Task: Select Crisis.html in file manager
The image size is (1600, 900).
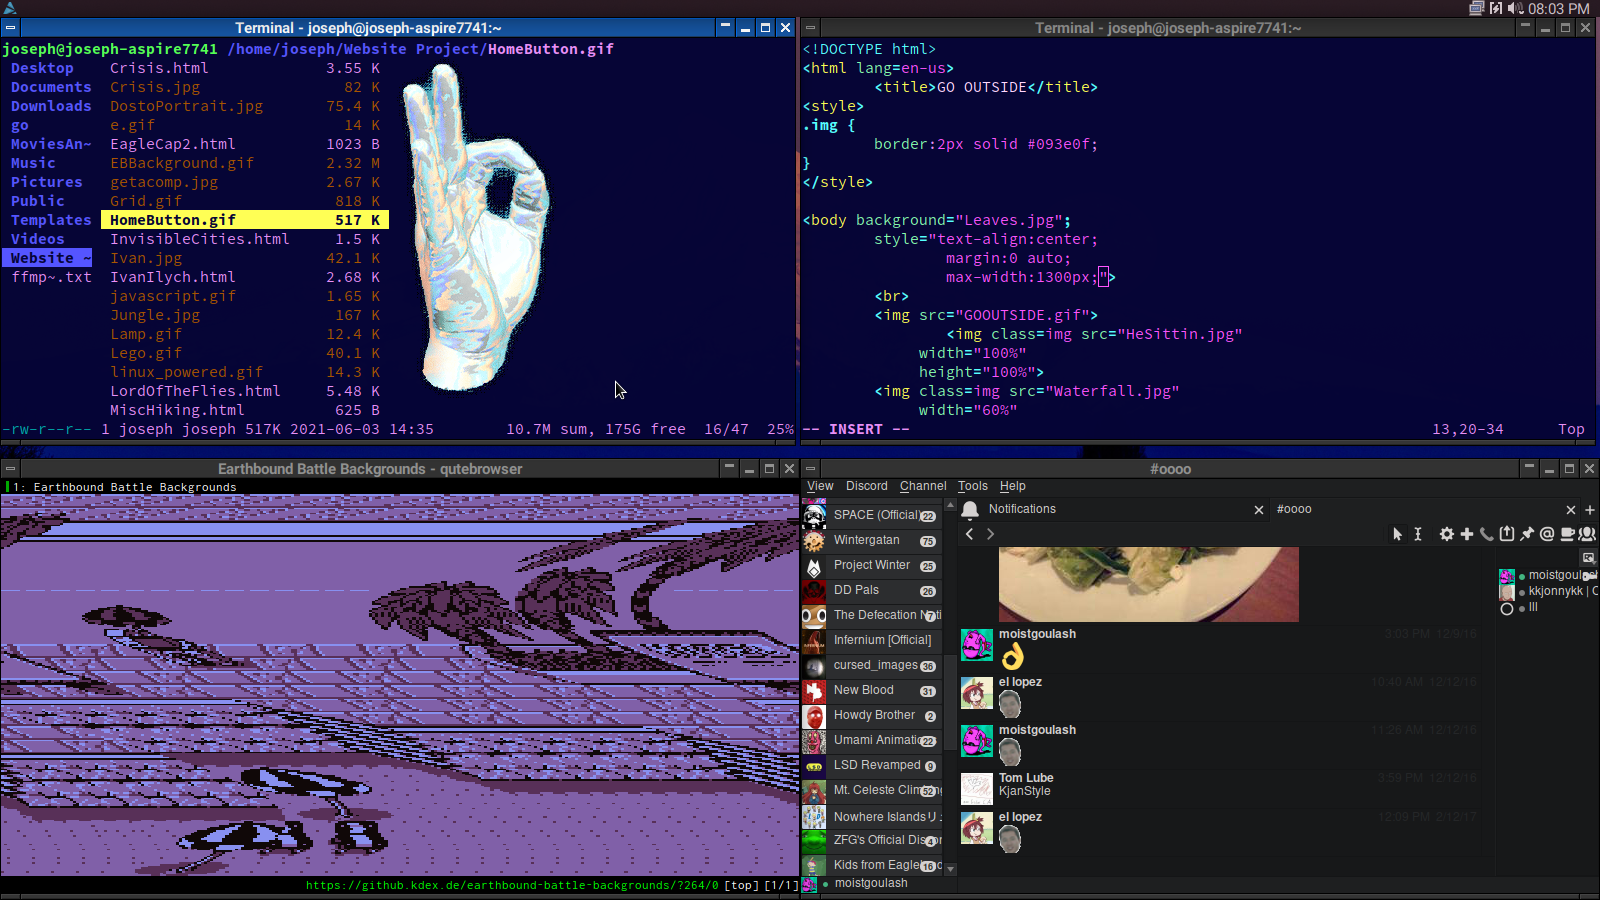Action: point(244,68)
